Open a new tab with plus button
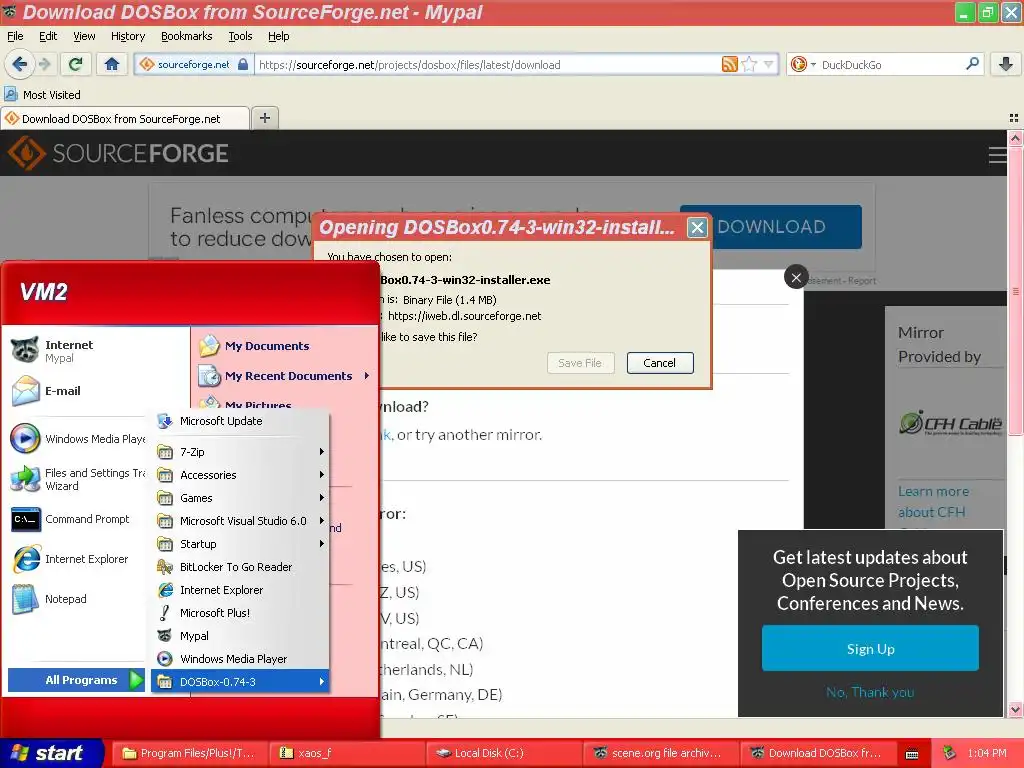Viewport: 1024px width, 768px height. pos(264,118)
